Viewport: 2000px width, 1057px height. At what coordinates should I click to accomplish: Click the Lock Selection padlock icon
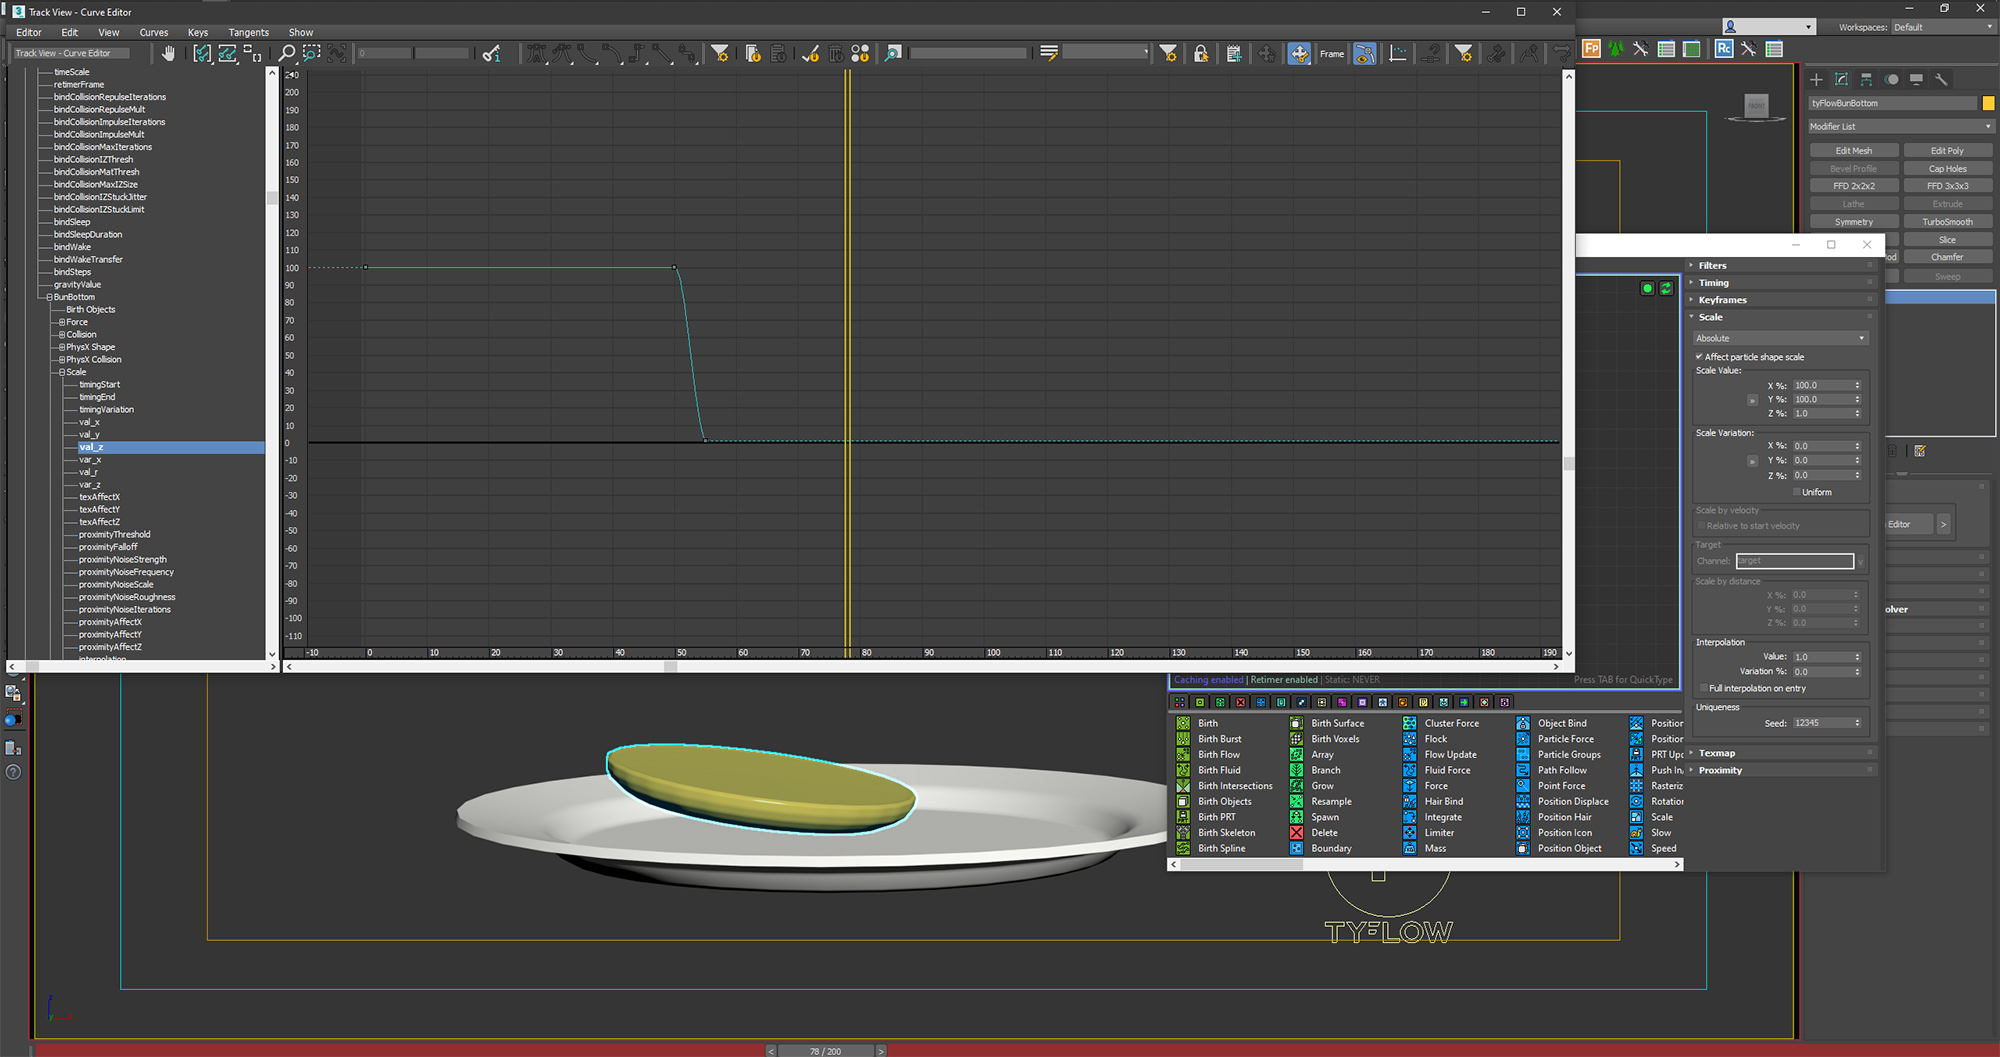tap(1201, 54)
